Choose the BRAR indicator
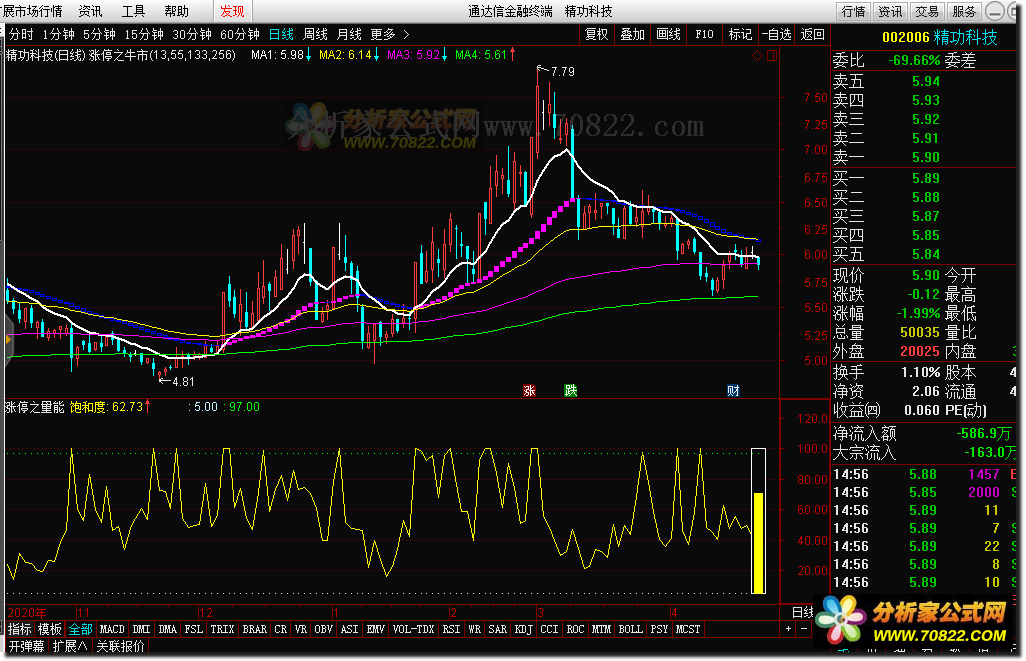1026x661 pixels. pyautogui.click(x=255, y=630)
